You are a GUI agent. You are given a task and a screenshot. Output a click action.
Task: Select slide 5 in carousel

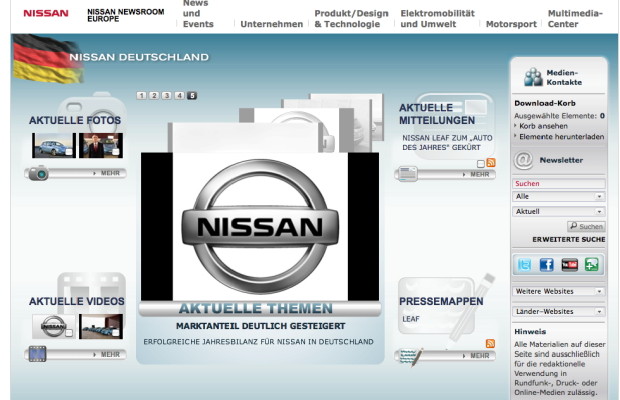[x=192, y=95]
